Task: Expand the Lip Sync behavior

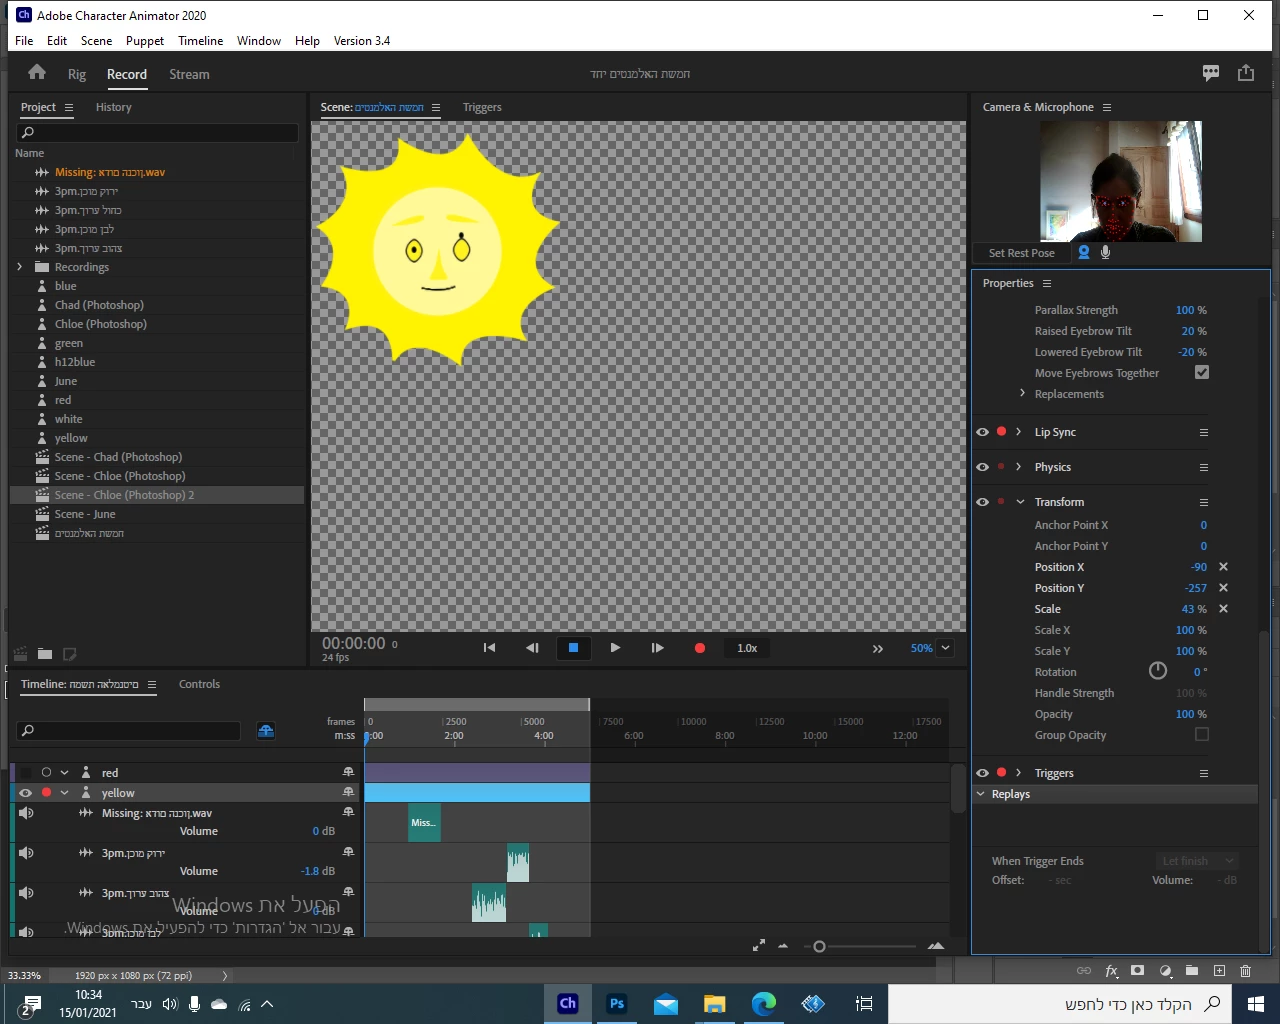Action: click(1019, 432)
